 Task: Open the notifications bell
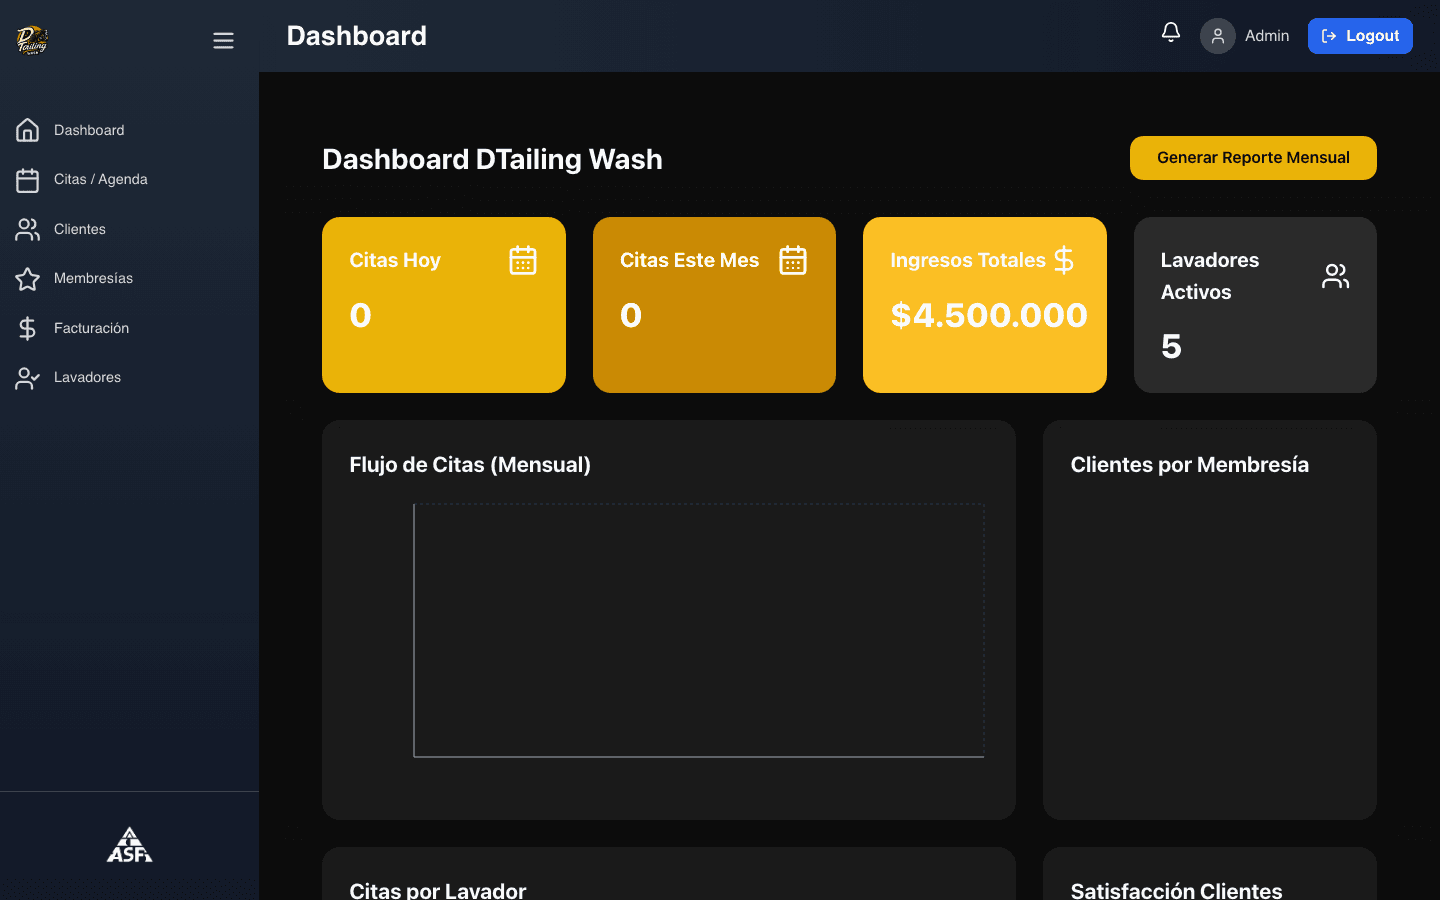coord(1170,33)
